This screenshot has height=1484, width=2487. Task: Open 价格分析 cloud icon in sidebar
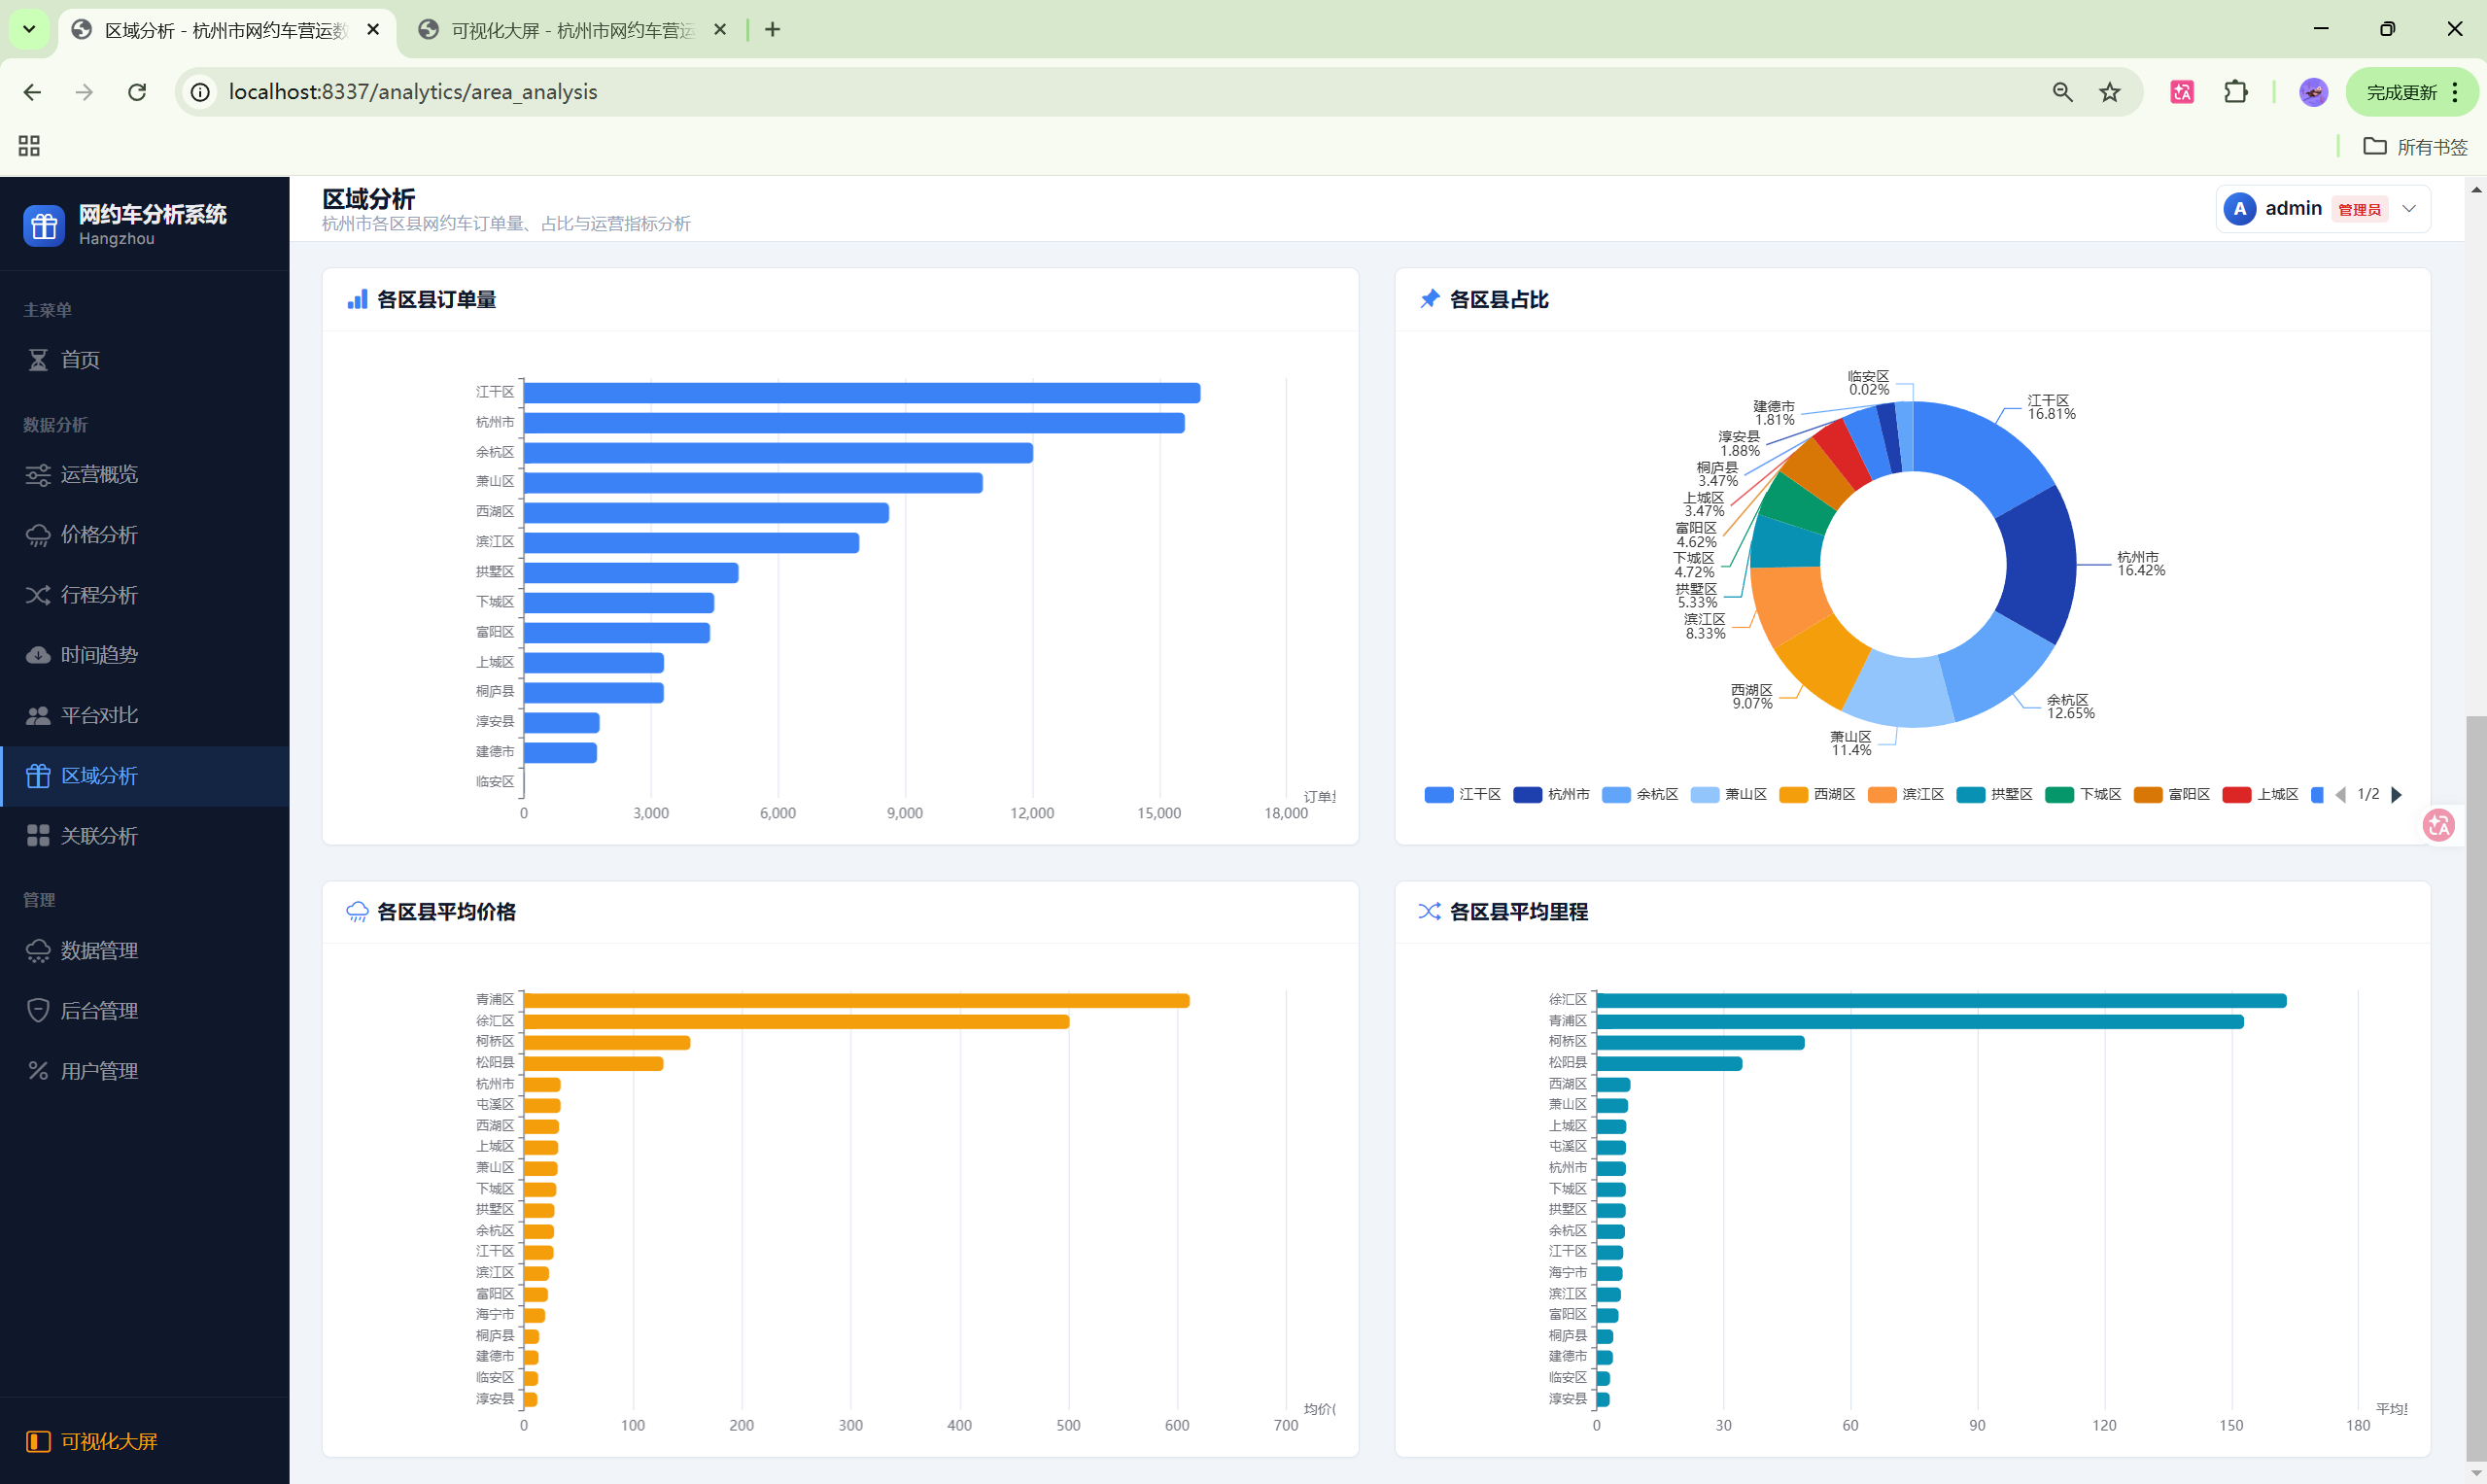pos(38,535)
